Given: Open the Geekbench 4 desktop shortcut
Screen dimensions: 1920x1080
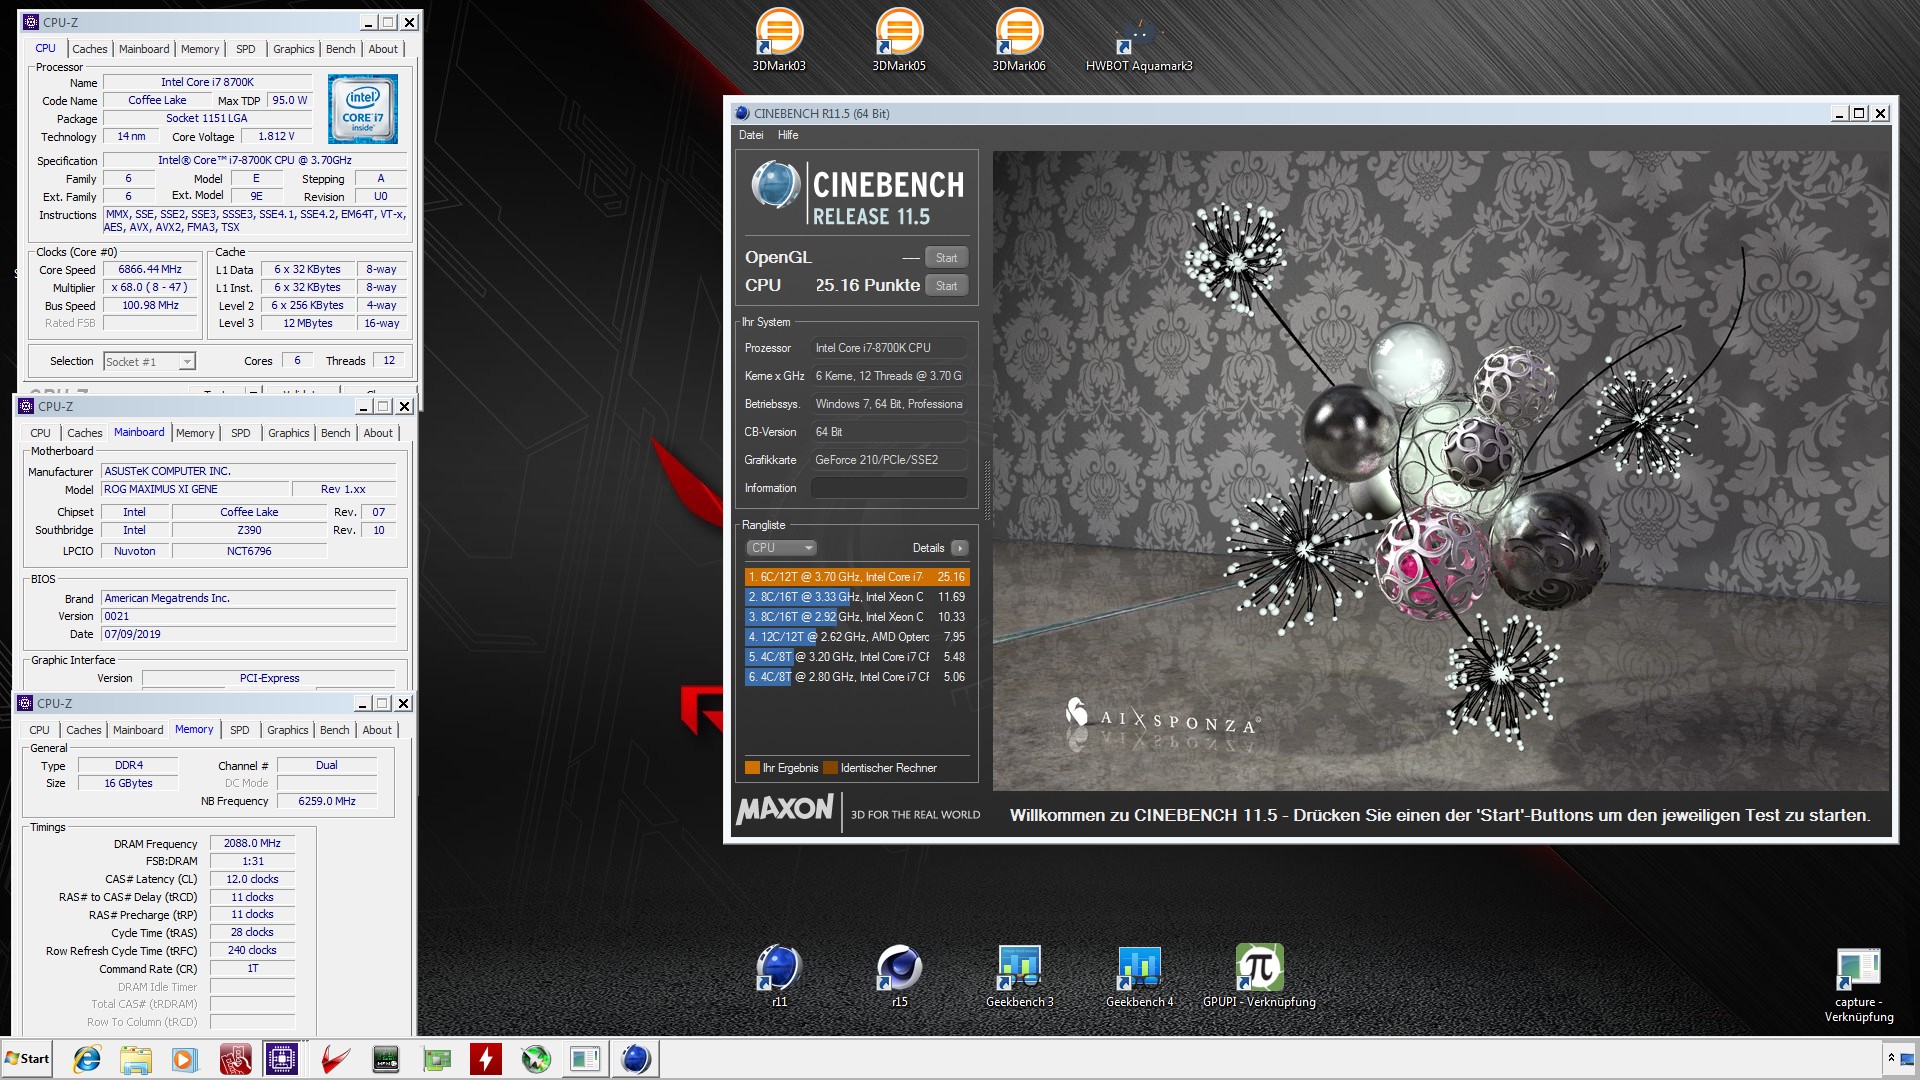Looking at the screenshot, I should [1139, 975].
